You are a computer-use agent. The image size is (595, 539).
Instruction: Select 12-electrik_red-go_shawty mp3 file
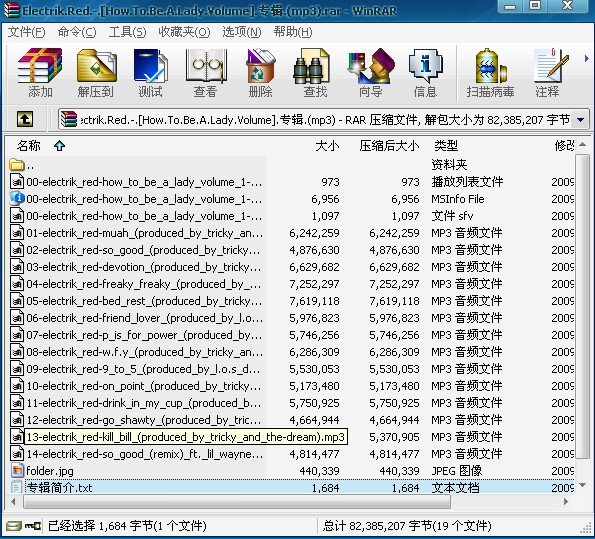click(143, 420)
